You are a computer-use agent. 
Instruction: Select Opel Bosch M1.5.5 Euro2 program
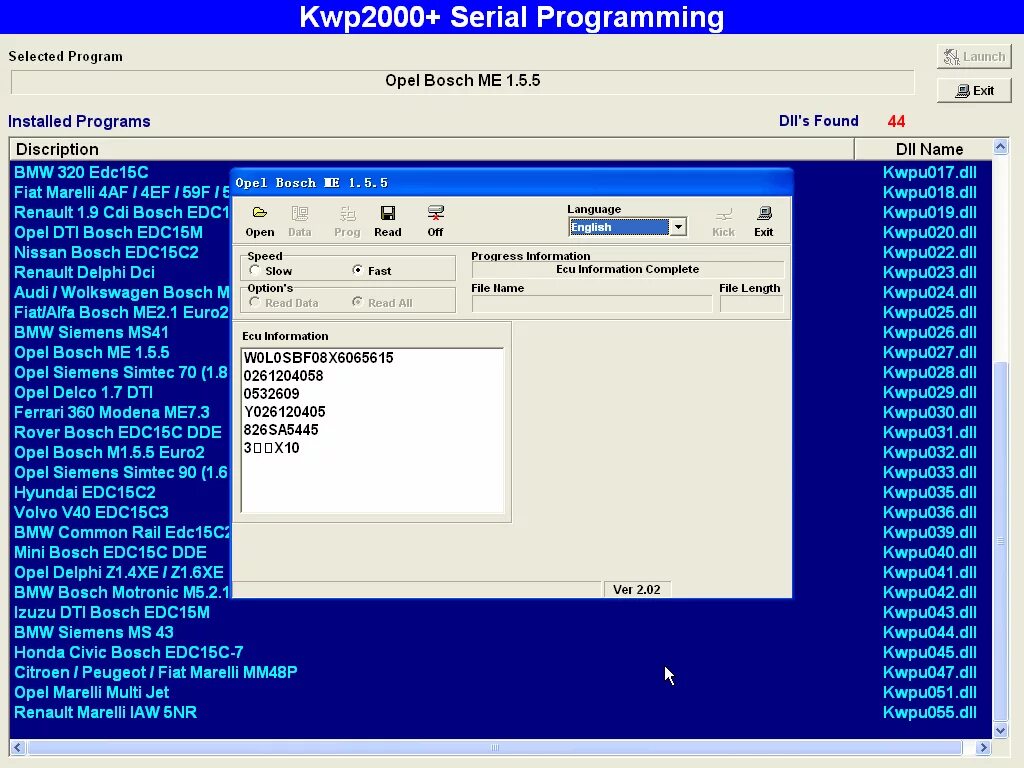tap(109, 453)
